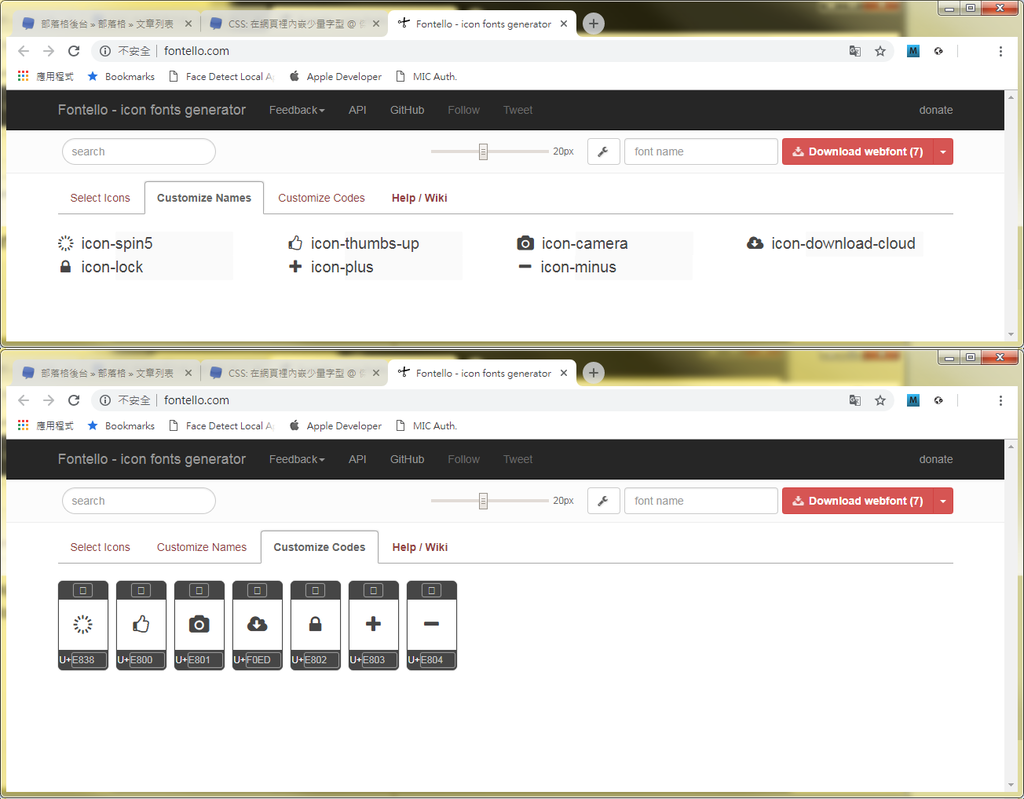
Task: Select minus glyph card U+E804
Action: point(432,625)
